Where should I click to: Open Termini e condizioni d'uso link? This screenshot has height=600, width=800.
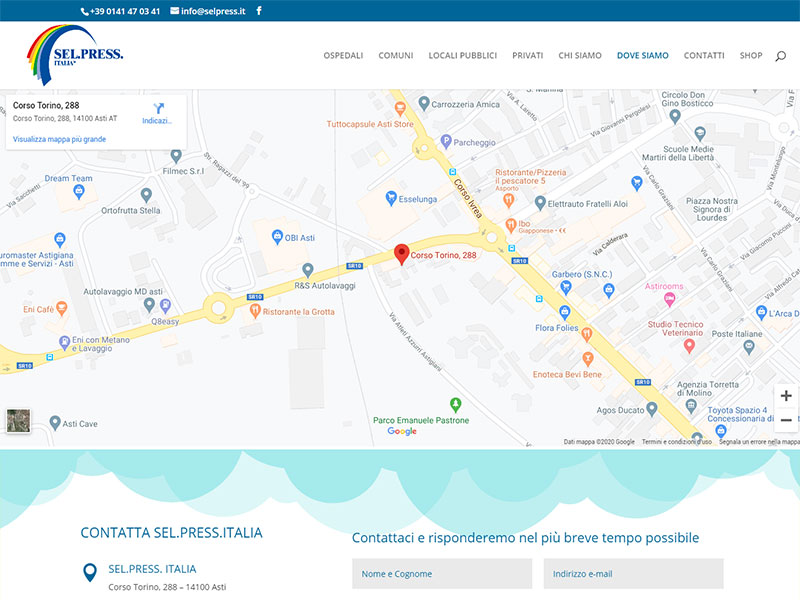coord(677,442)
